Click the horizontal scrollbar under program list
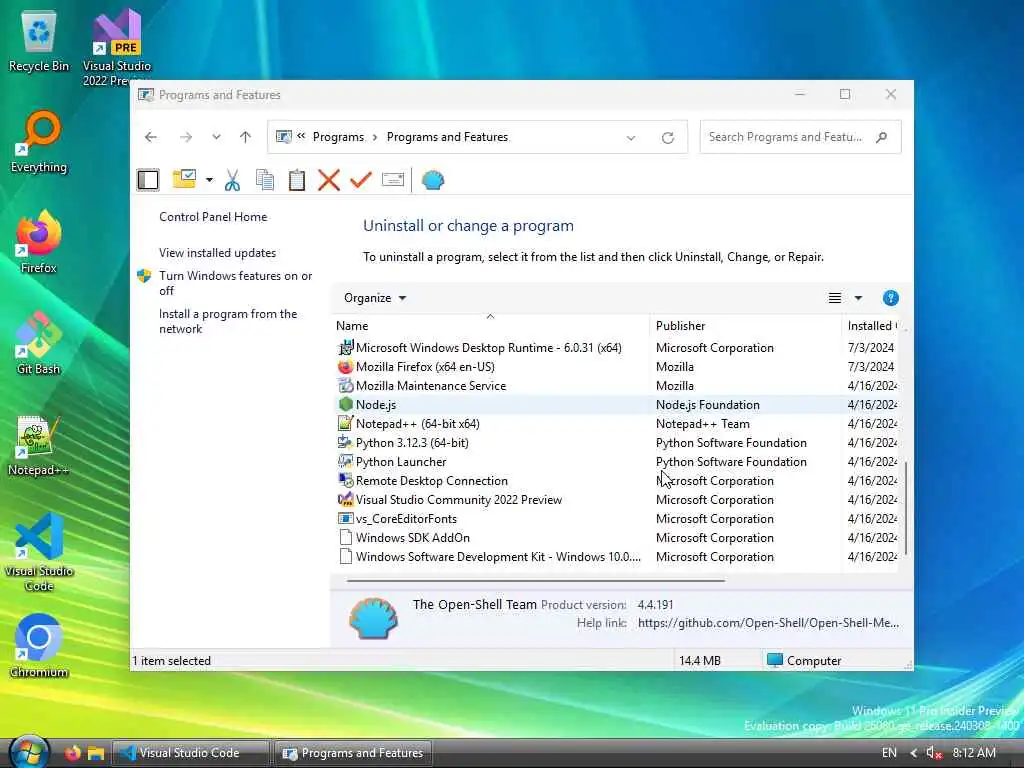The image size is (1024, 768). pos(536,580)
